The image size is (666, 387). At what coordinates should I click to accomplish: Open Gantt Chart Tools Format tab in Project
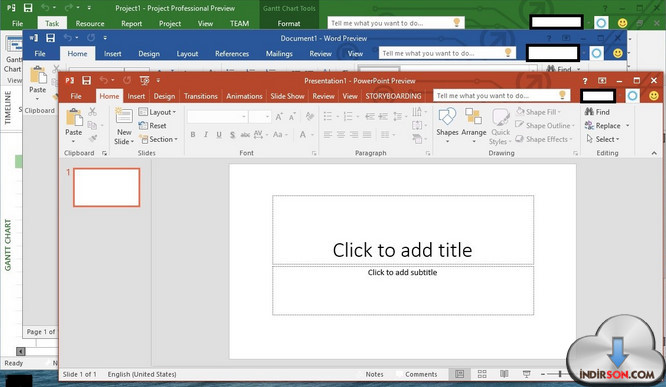coord(289,23)
